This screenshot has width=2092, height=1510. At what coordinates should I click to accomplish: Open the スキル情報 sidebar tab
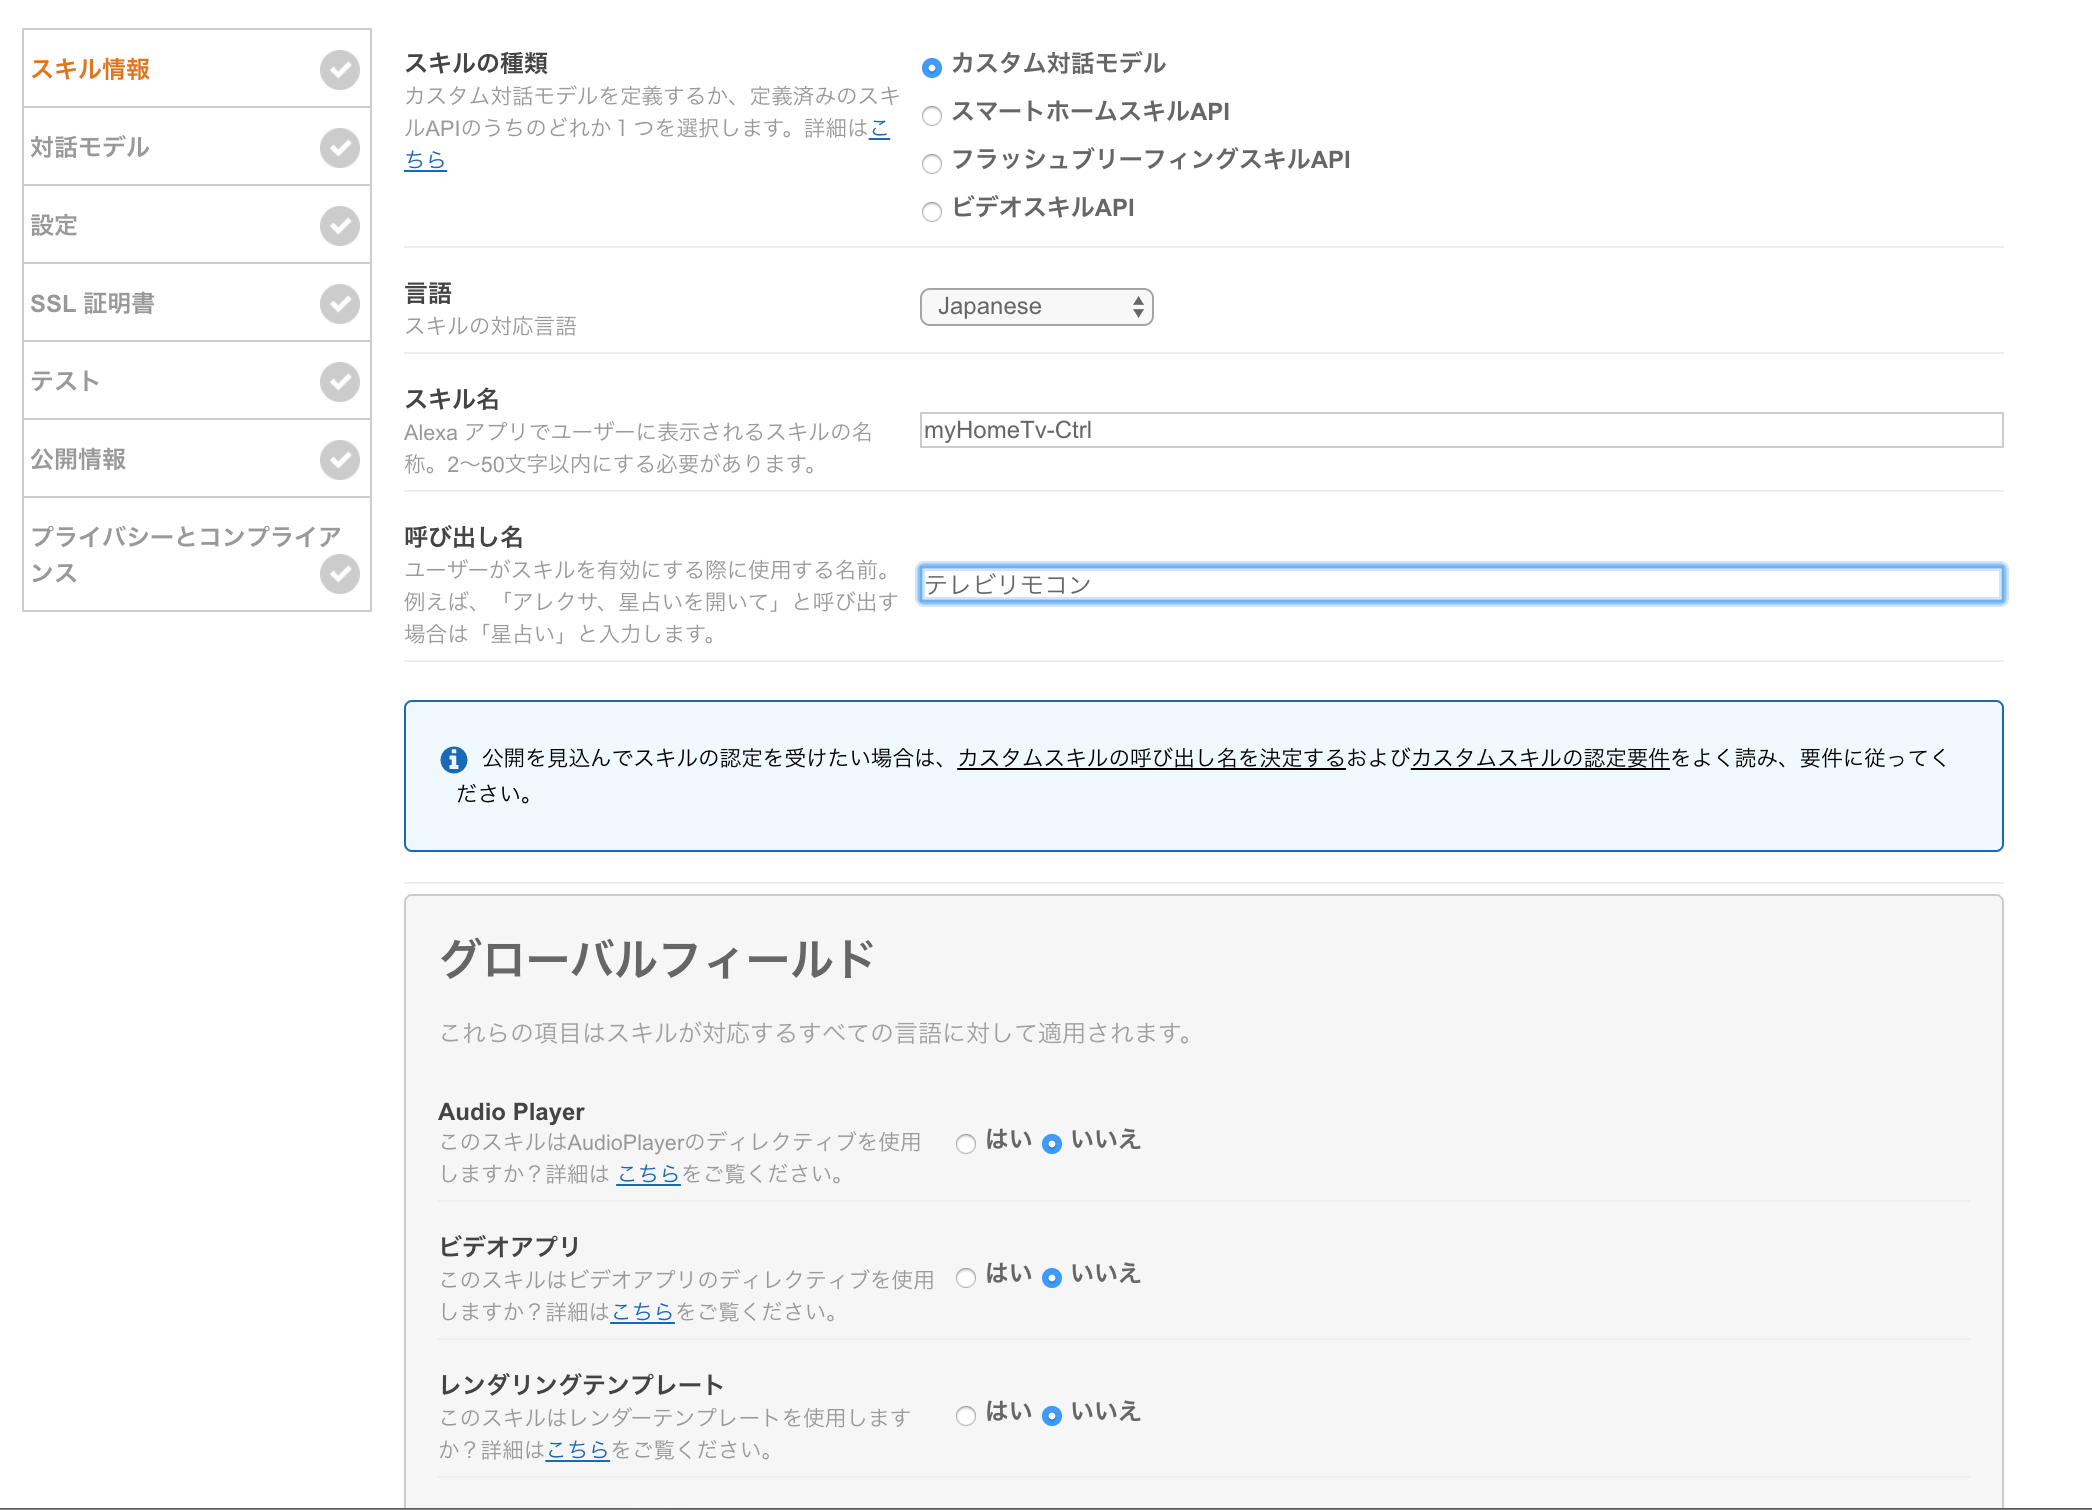pyautogui.click(x=197, y=69)
